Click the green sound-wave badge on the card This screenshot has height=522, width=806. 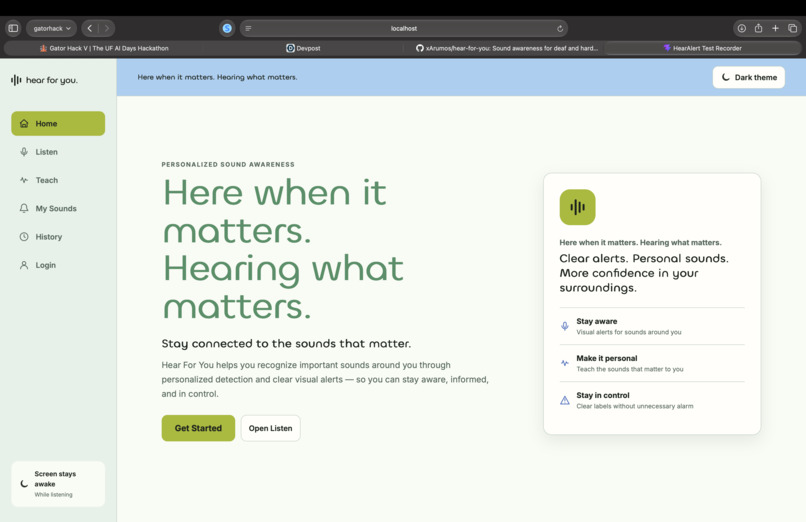[x=577, y=207]
